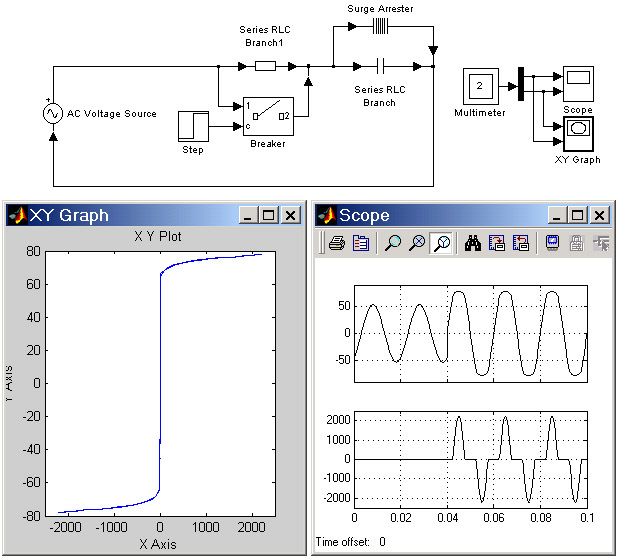Minimize the XY Graph window
The width and height of the screenshot is (617, 558).
248,215
